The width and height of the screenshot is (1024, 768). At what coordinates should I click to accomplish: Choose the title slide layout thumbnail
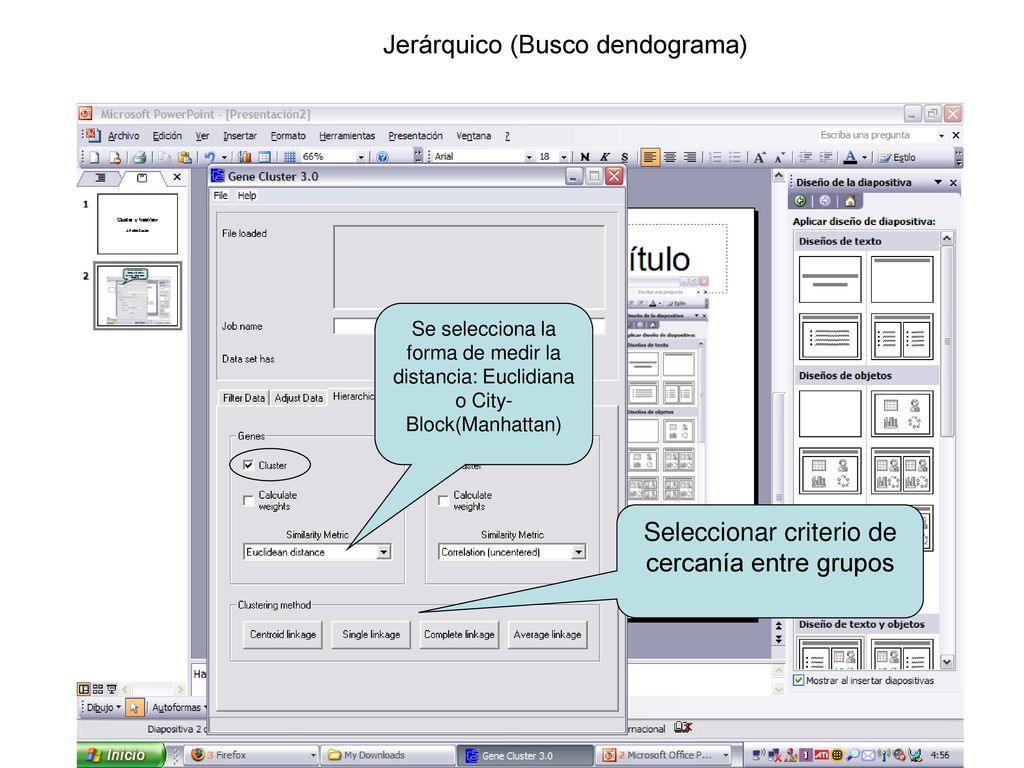(x=829, y=280)
